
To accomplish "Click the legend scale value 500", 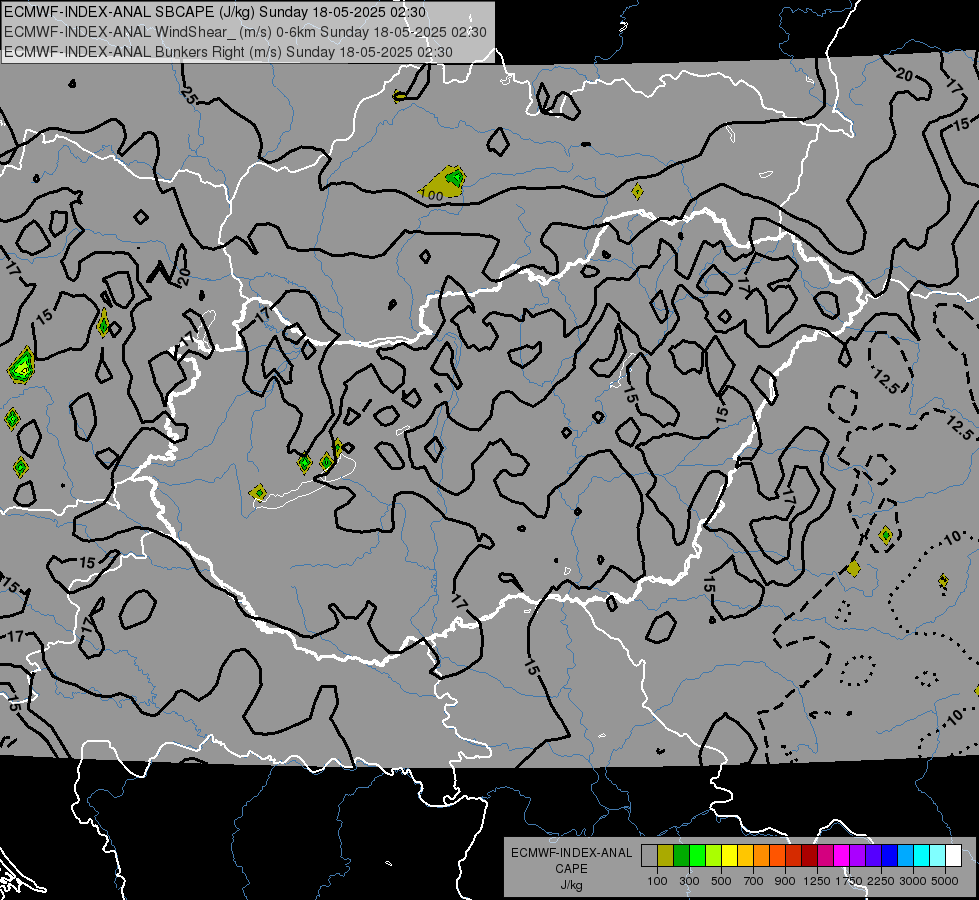I will pos(721,881).
